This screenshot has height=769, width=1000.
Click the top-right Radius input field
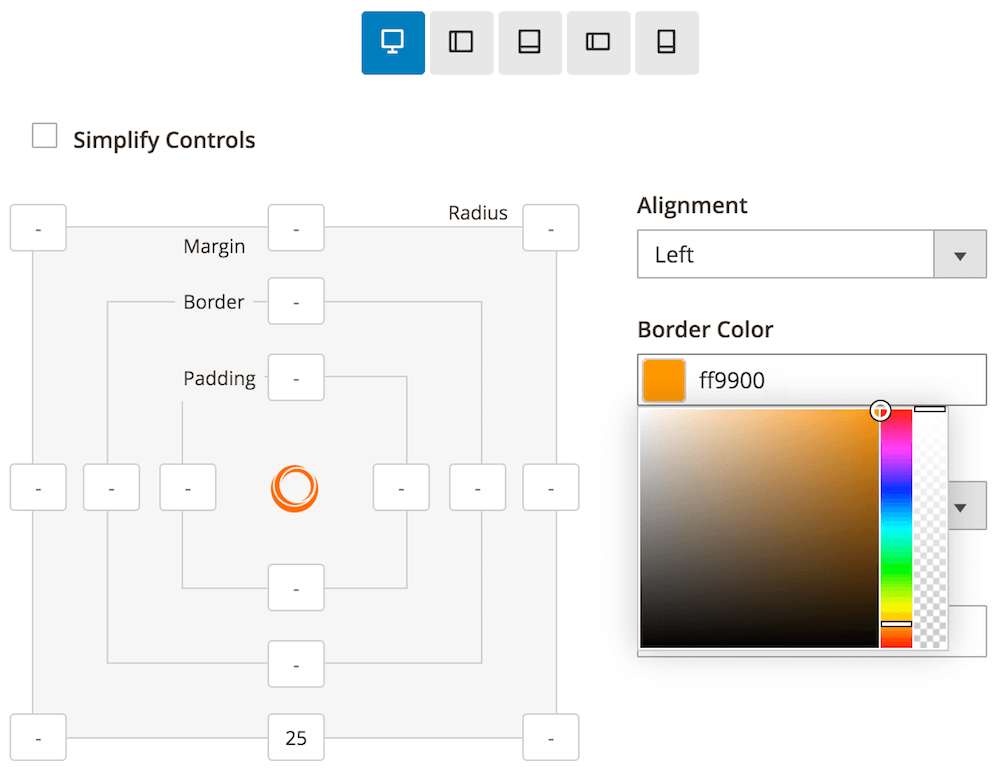(x=550, y=227)
